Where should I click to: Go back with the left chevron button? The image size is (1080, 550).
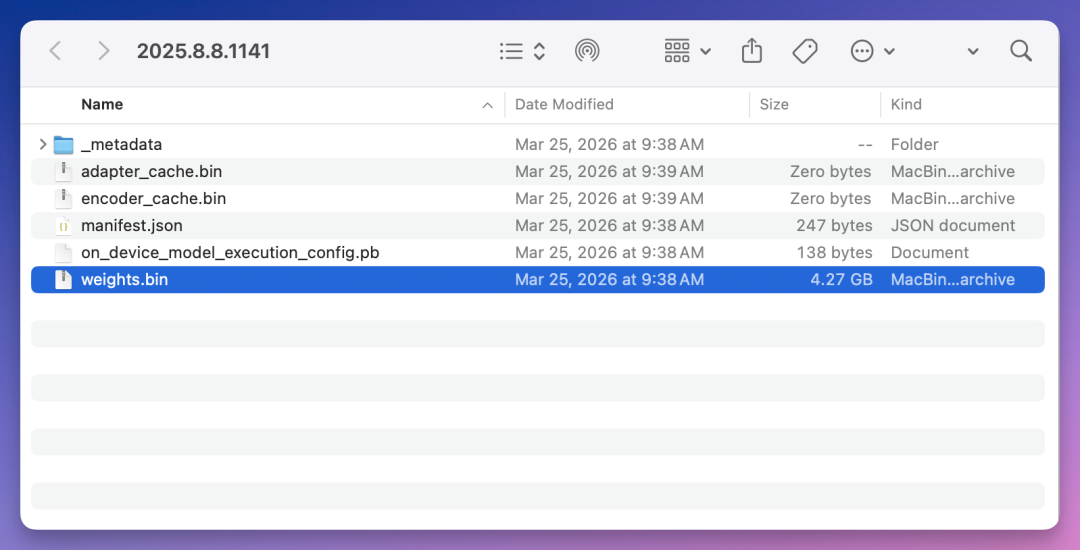(x=56, y=51)
